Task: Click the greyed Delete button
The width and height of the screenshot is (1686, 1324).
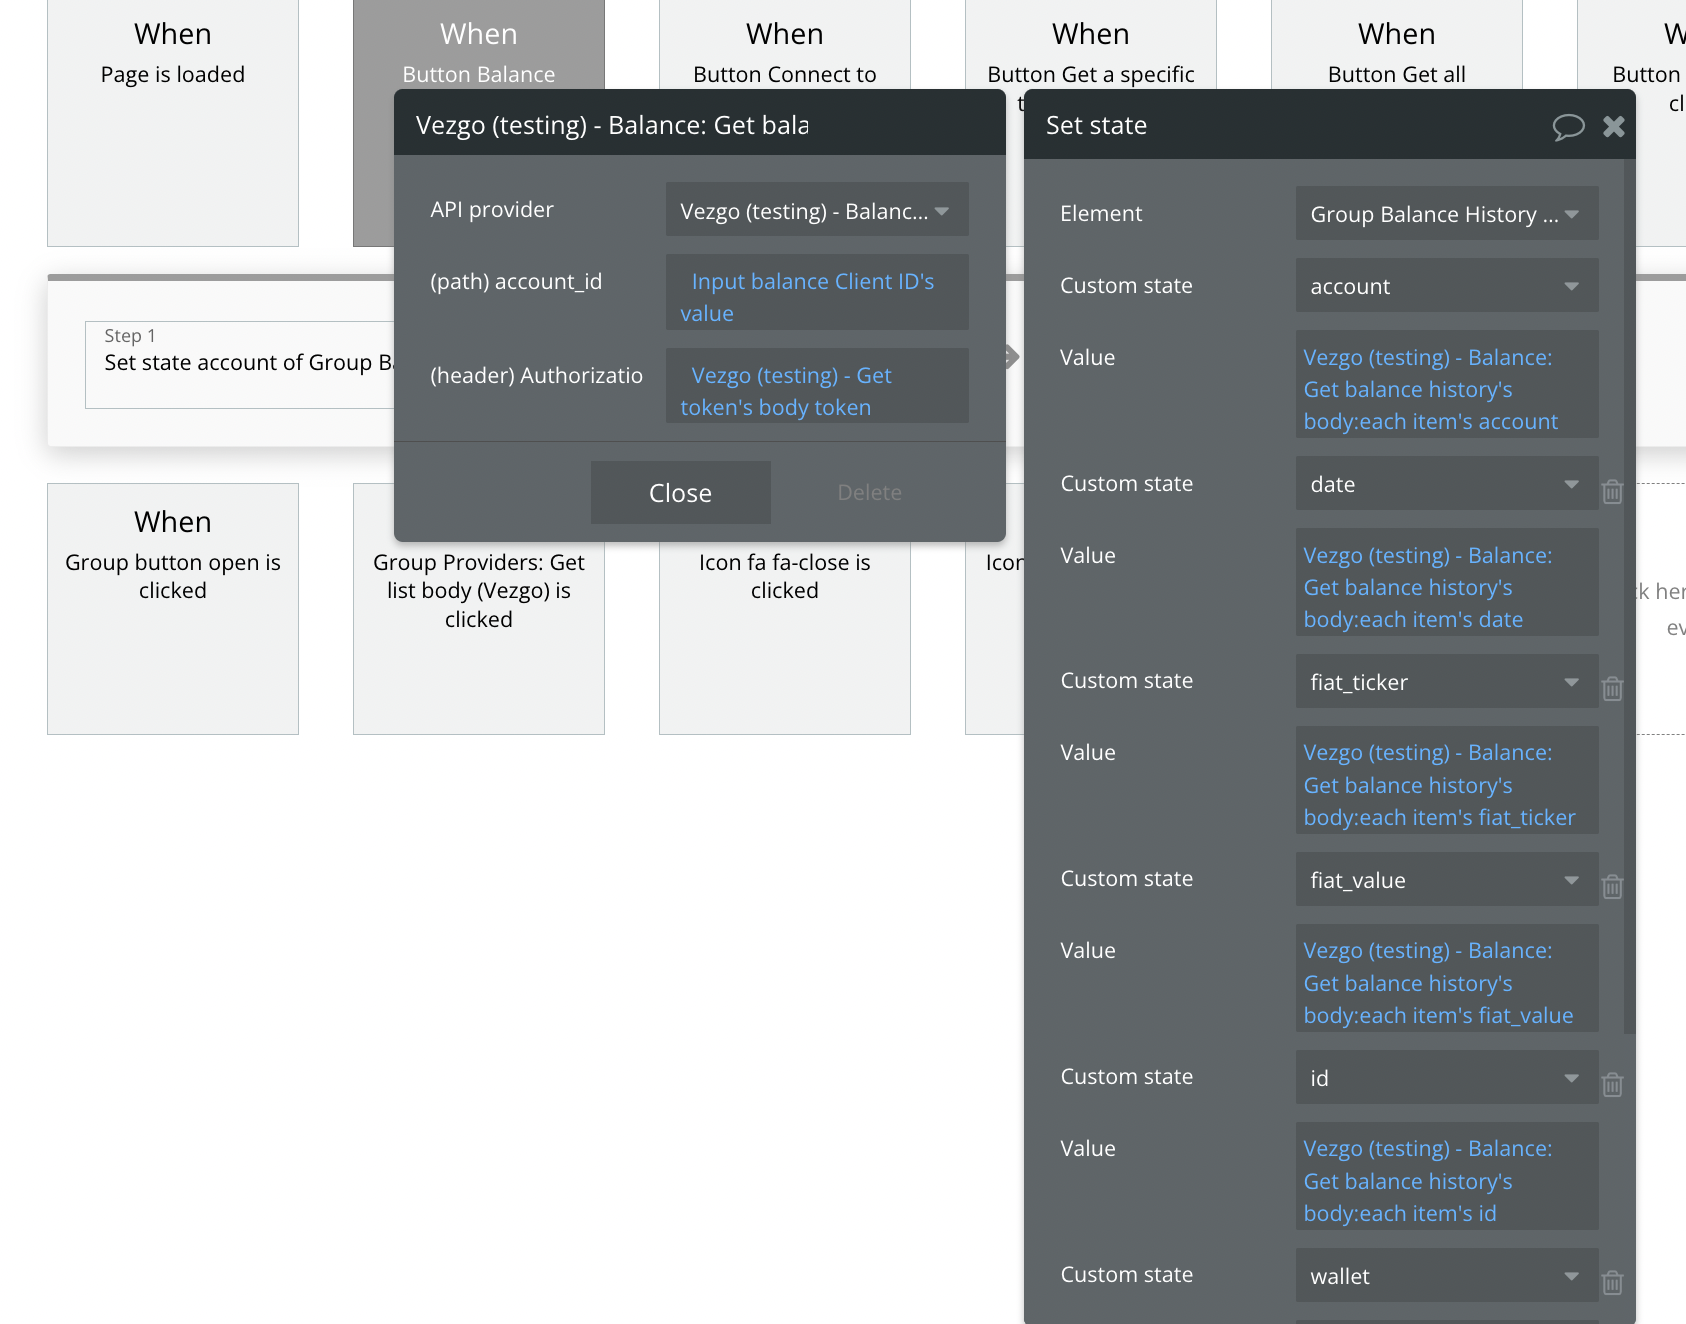Action: click(869, 493)
